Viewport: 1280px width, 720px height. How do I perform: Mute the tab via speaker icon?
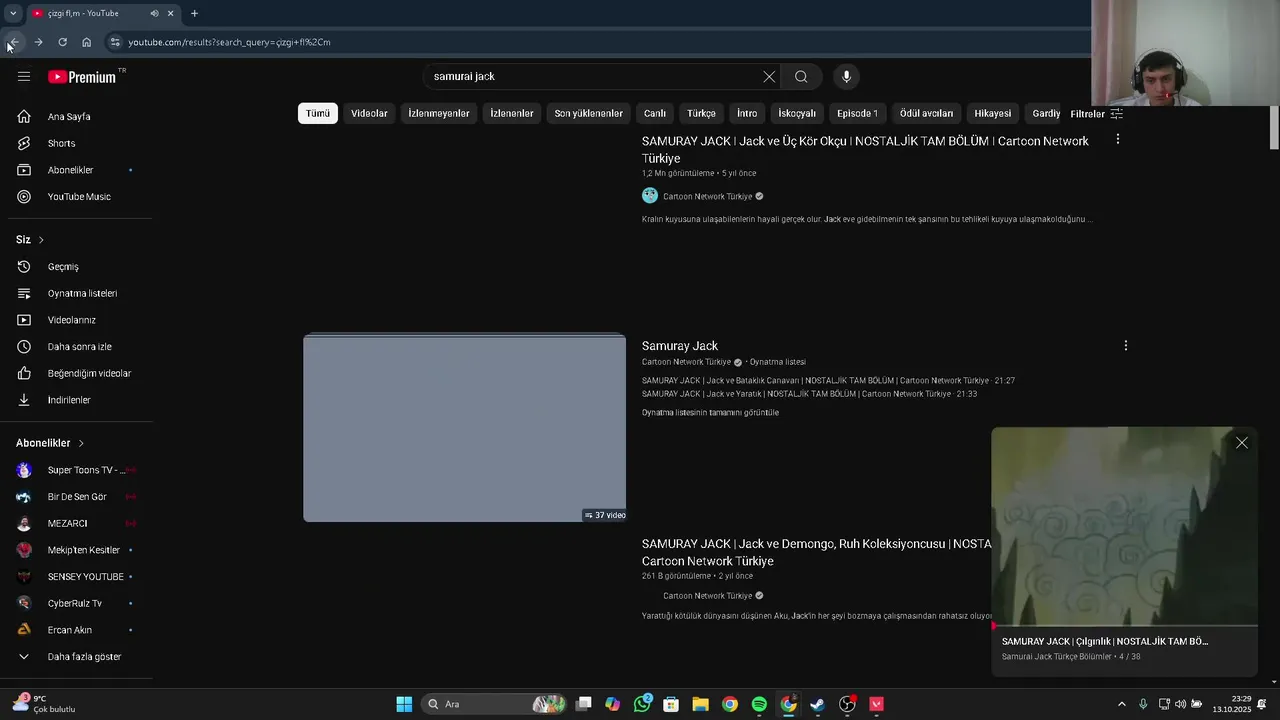tap(154, 13)
